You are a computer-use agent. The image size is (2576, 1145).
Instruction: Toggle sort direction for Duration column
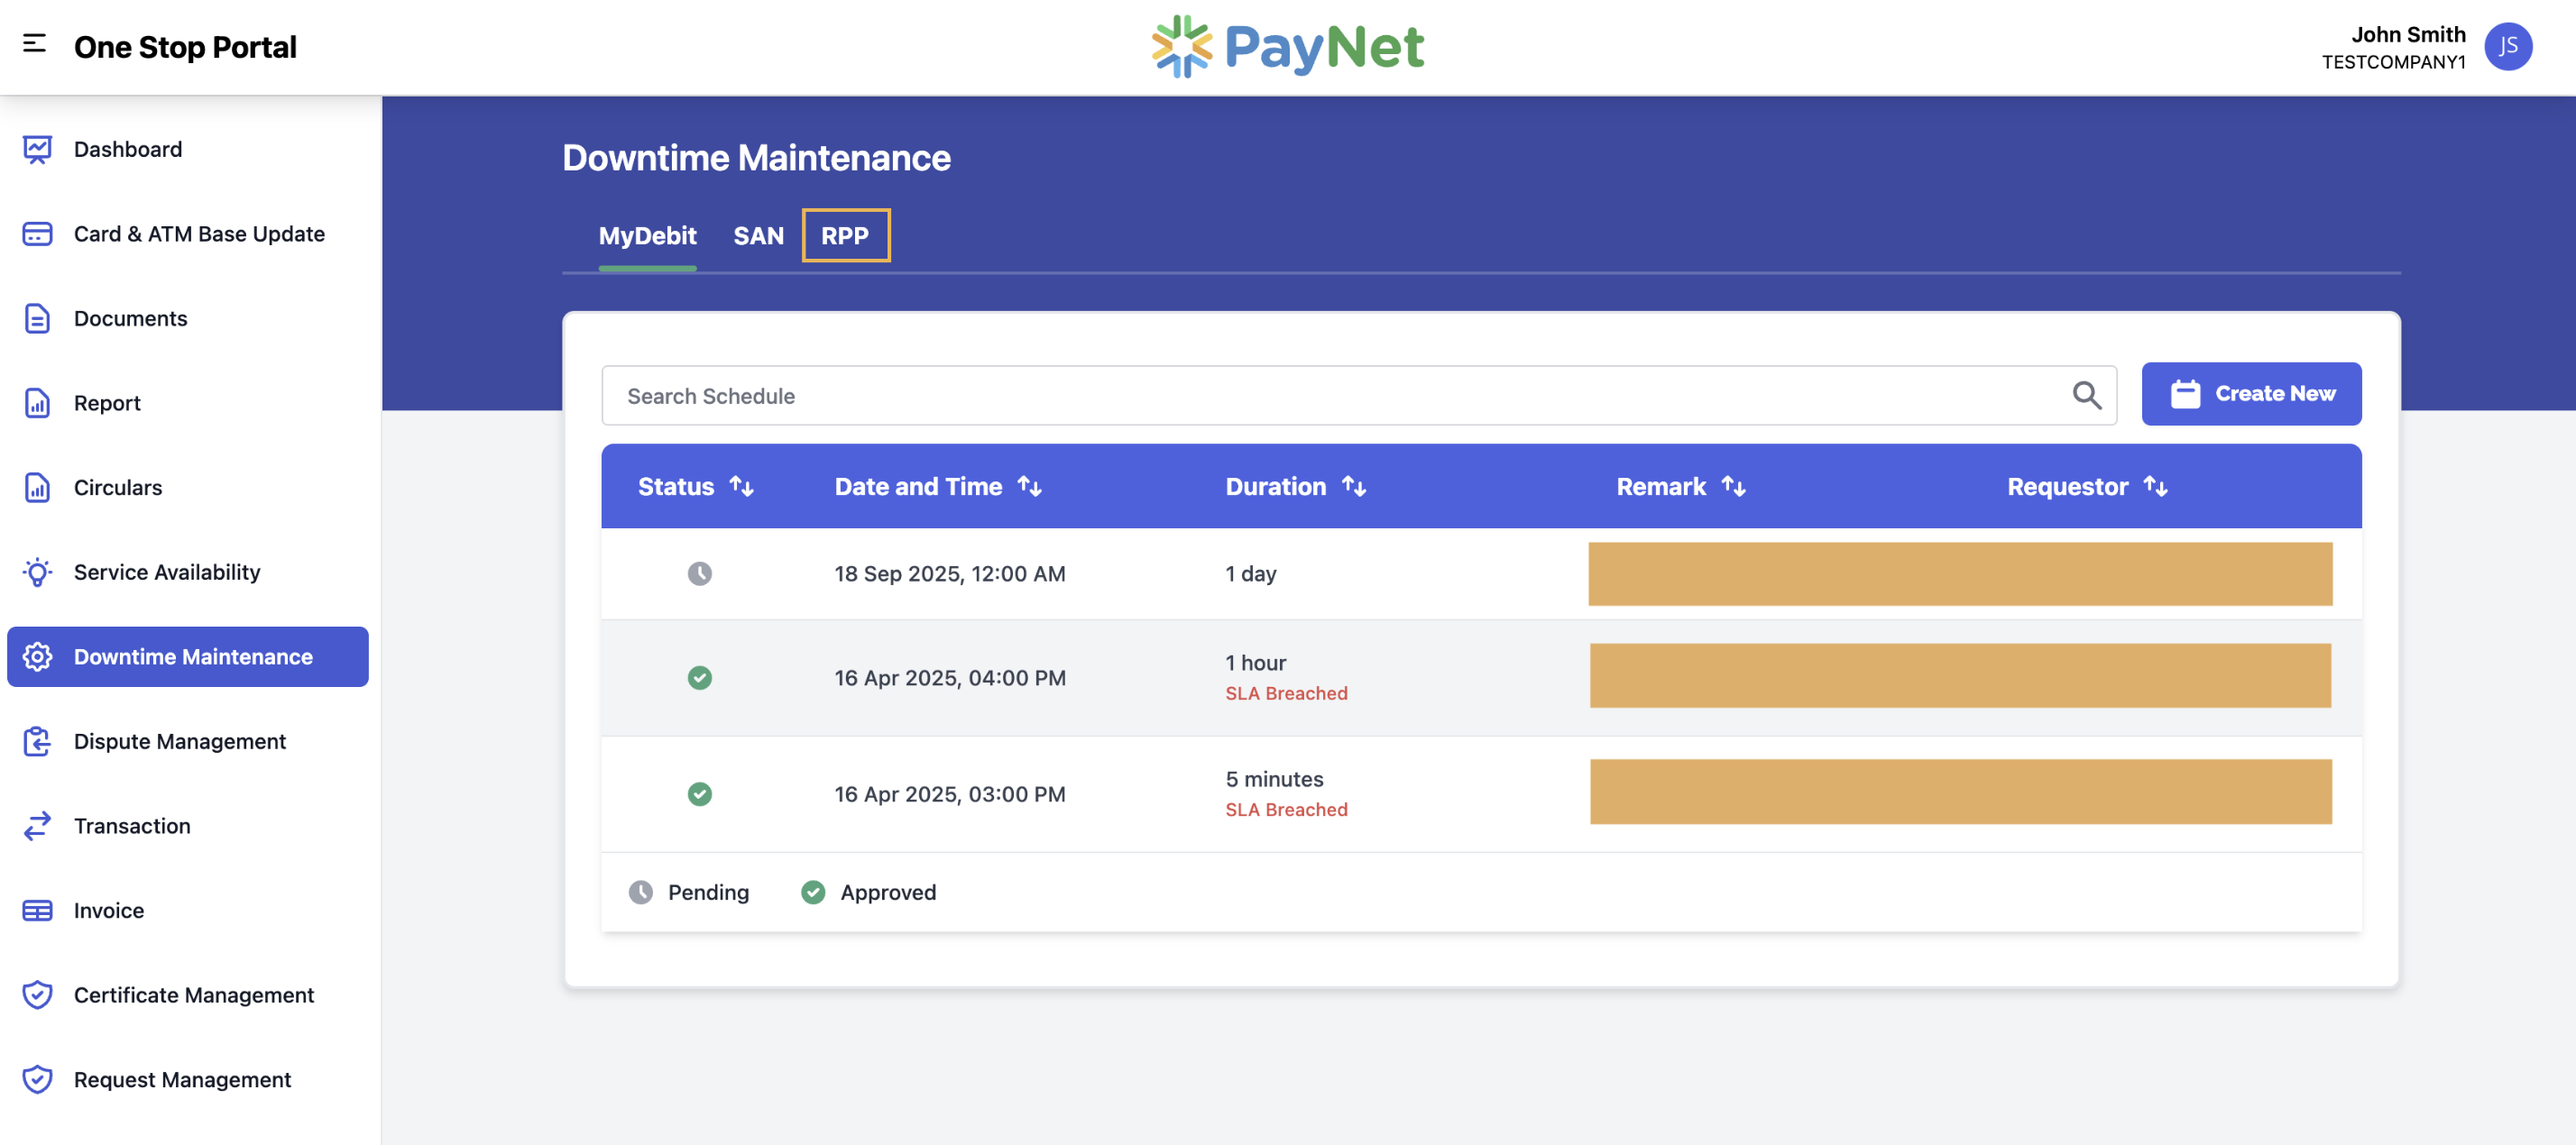click(1356, 486)
